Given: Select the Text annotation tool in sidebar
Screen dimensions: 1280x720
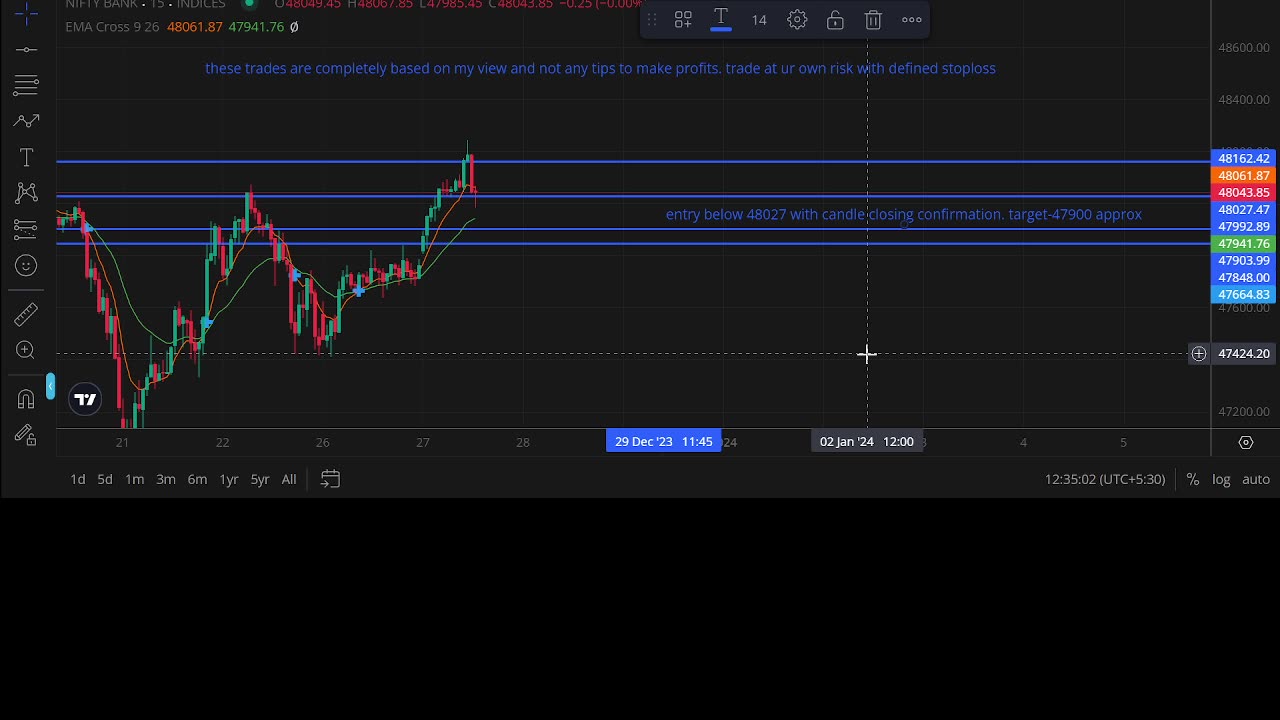Looking at the screenshot, I should 27,157.
